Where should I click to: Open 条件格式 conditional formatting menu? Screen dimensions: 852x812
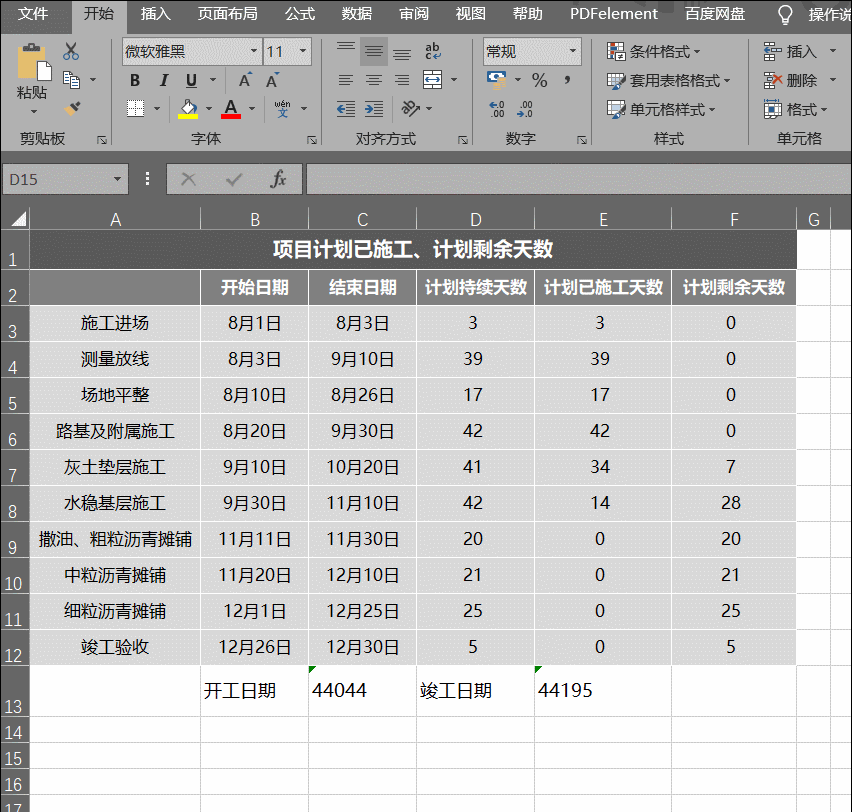point(653,52)
